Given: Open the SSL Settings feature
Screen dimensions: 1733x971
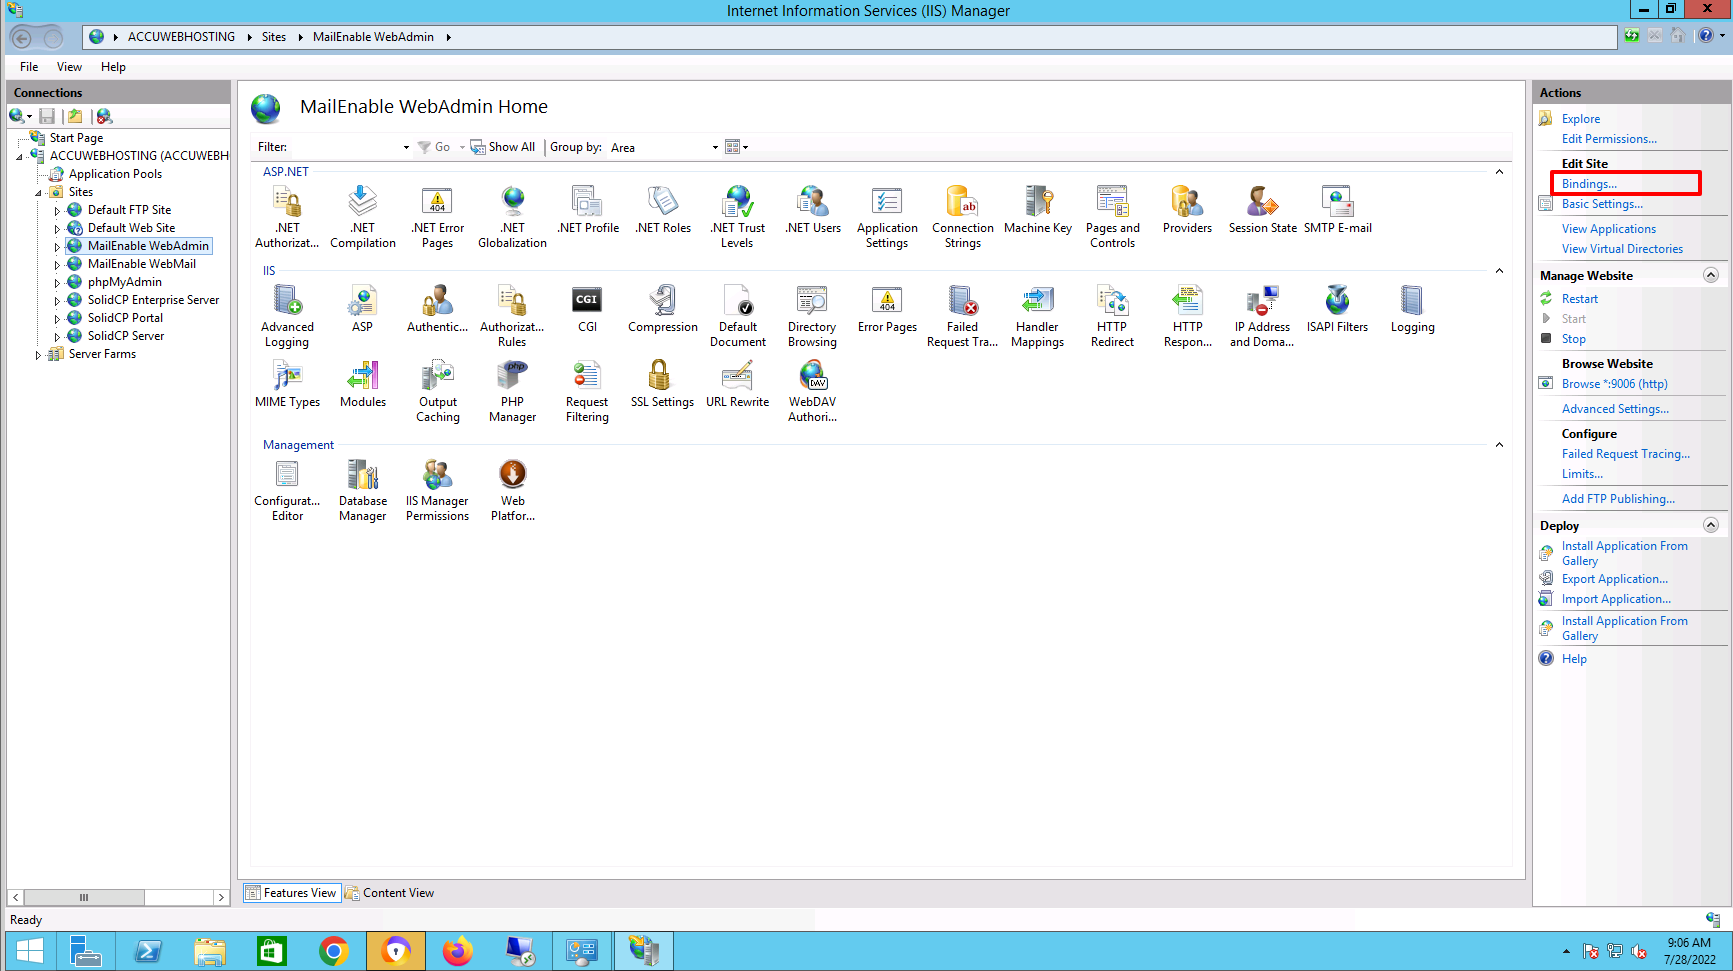Looking at the screenshot, I should (x=662, y=384).
